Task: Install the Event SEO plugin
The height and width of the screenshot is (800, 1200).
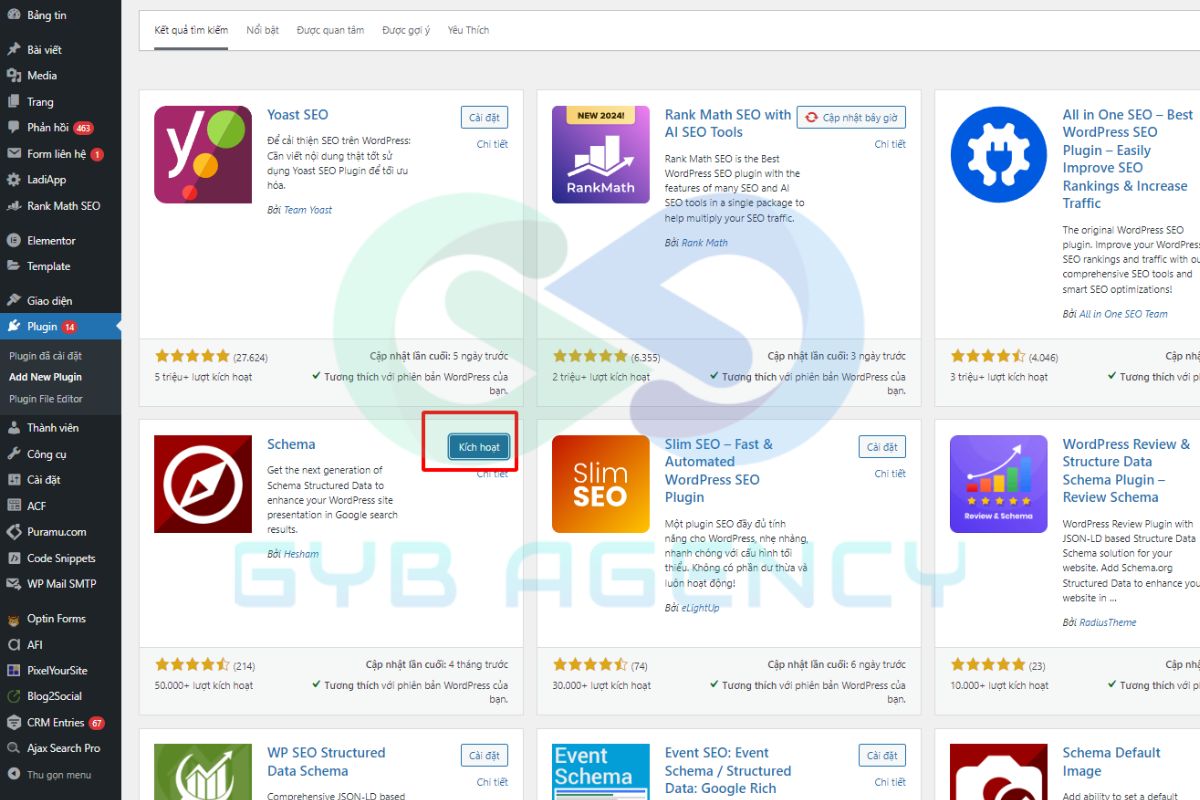Action: click(x=882, y=756)
